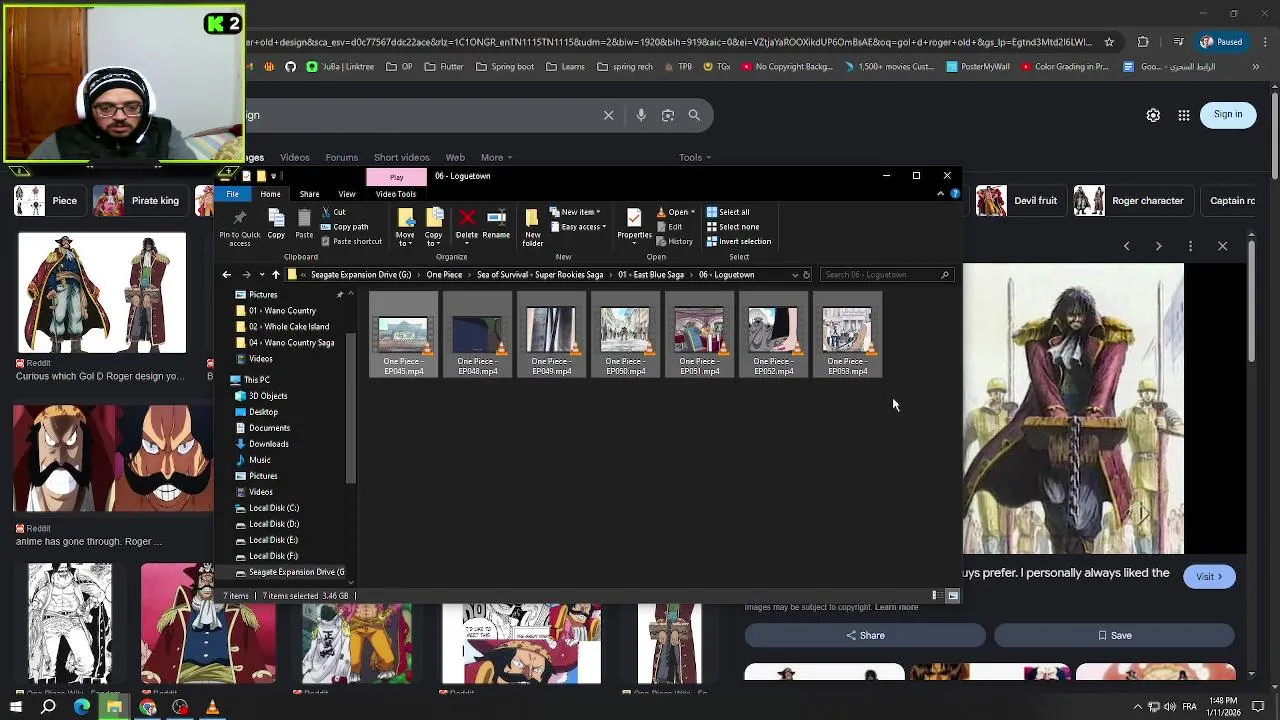The height and width of the screenshot is (720, 1280).
Task: Click Select all in the ribbon
Action: (x=728, y=212)
